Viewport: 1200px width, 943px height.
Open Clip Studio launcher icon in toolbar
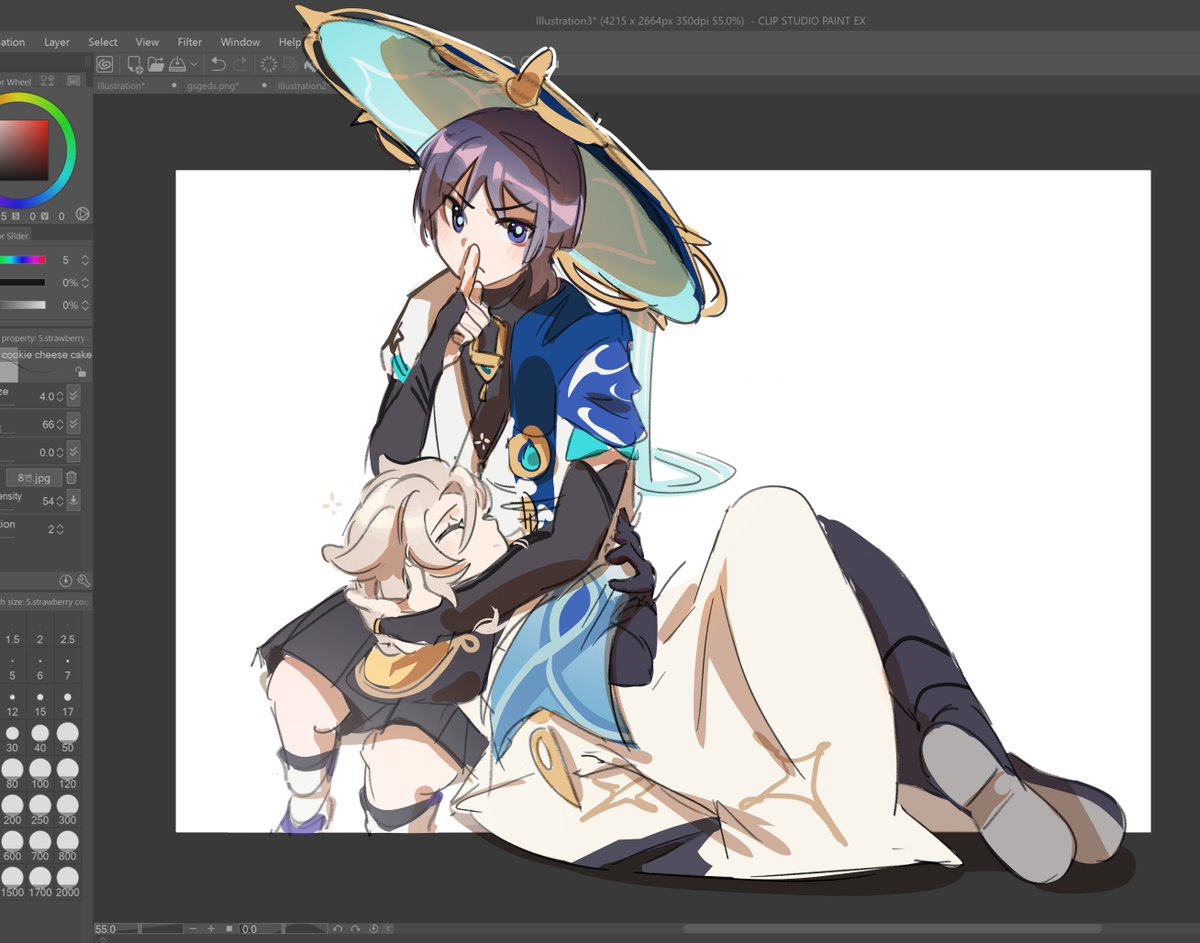(x=105, y=64)
